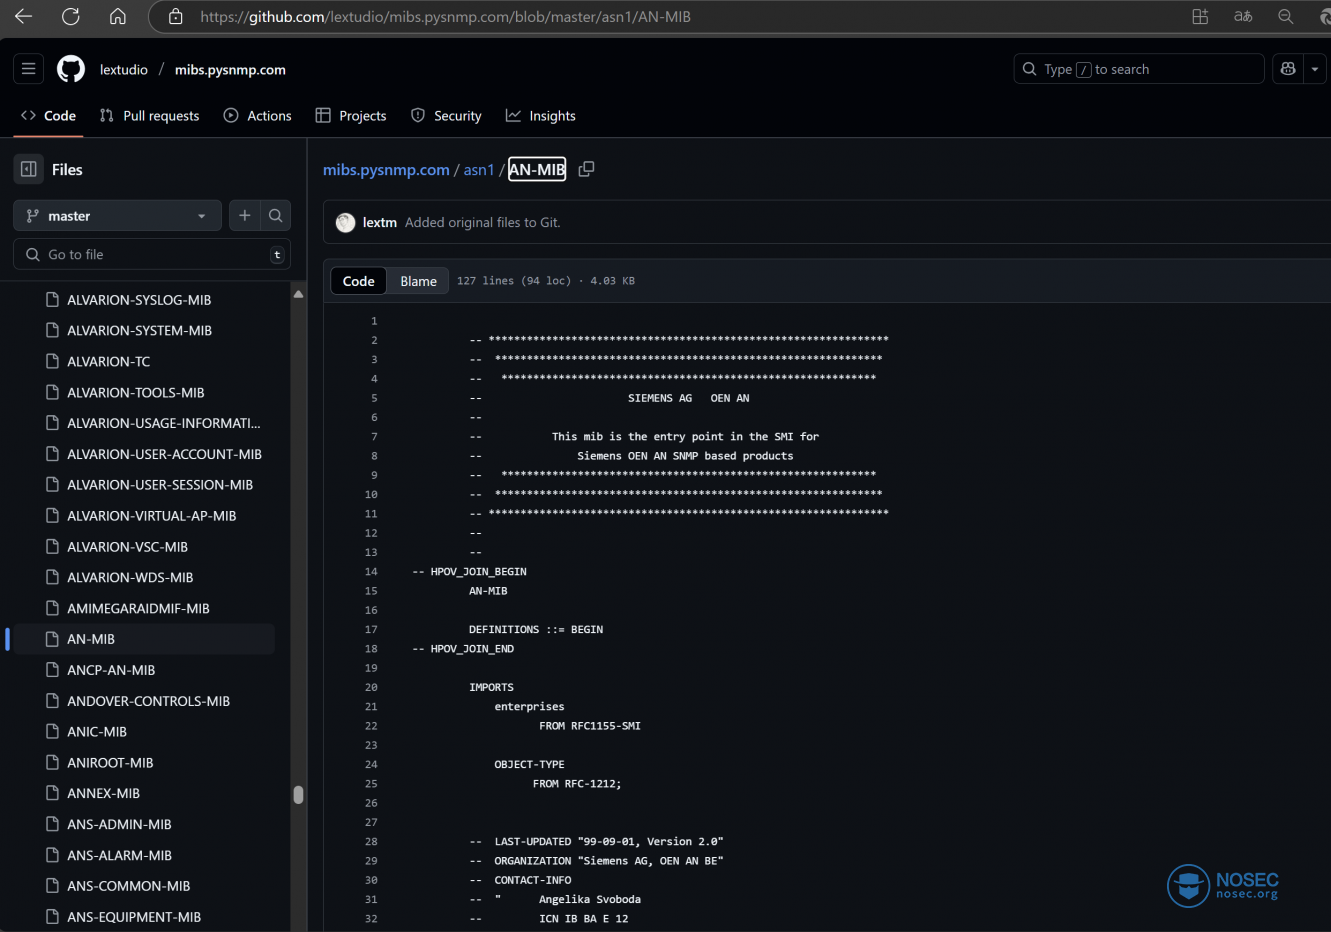
Task: Select the AN-MIB file in the tree
Action: point(91,639)
